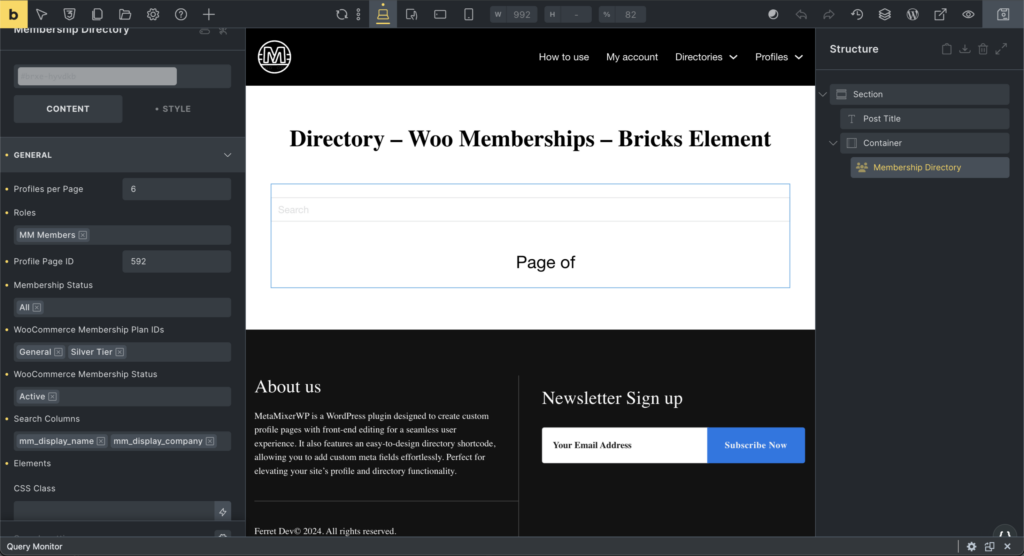Open the builder settings gear icon
The image size is (1024, 556).
pyautogui.click(x=153, y=15)
